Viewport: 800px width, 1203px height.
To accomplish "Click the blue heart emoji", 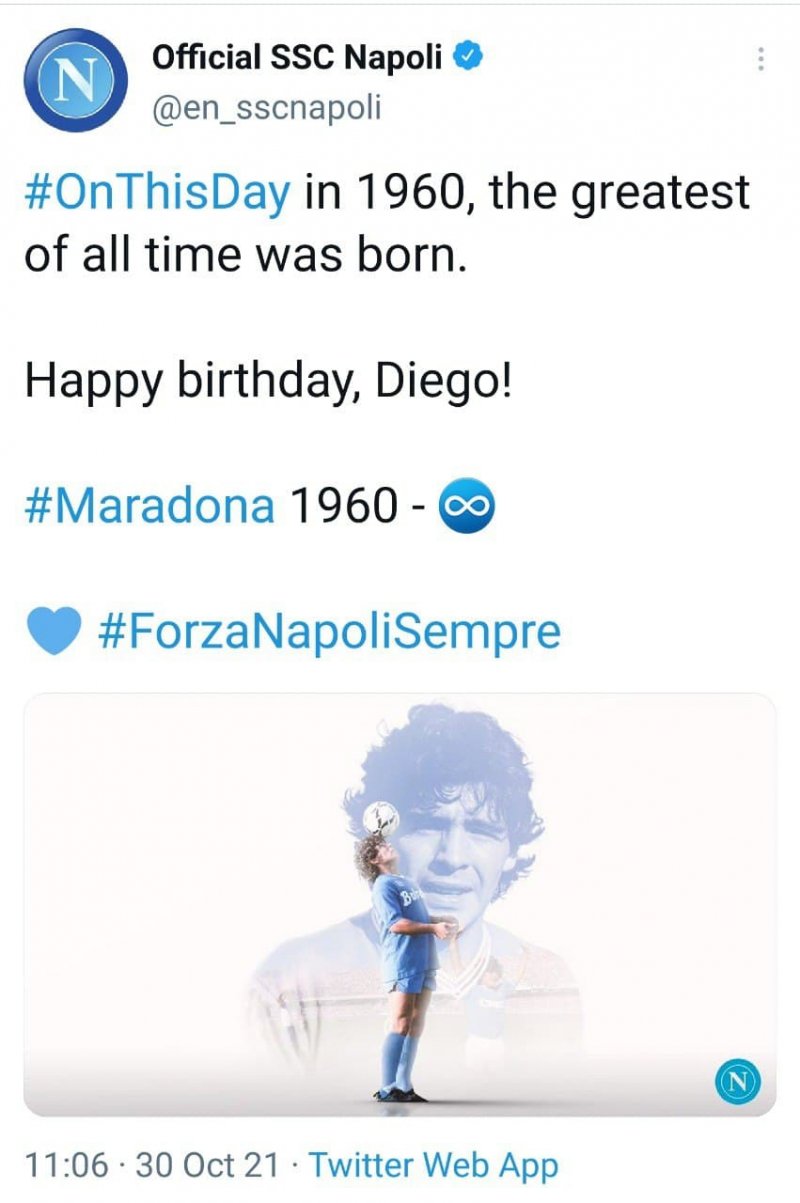I will tap(54, 631).
